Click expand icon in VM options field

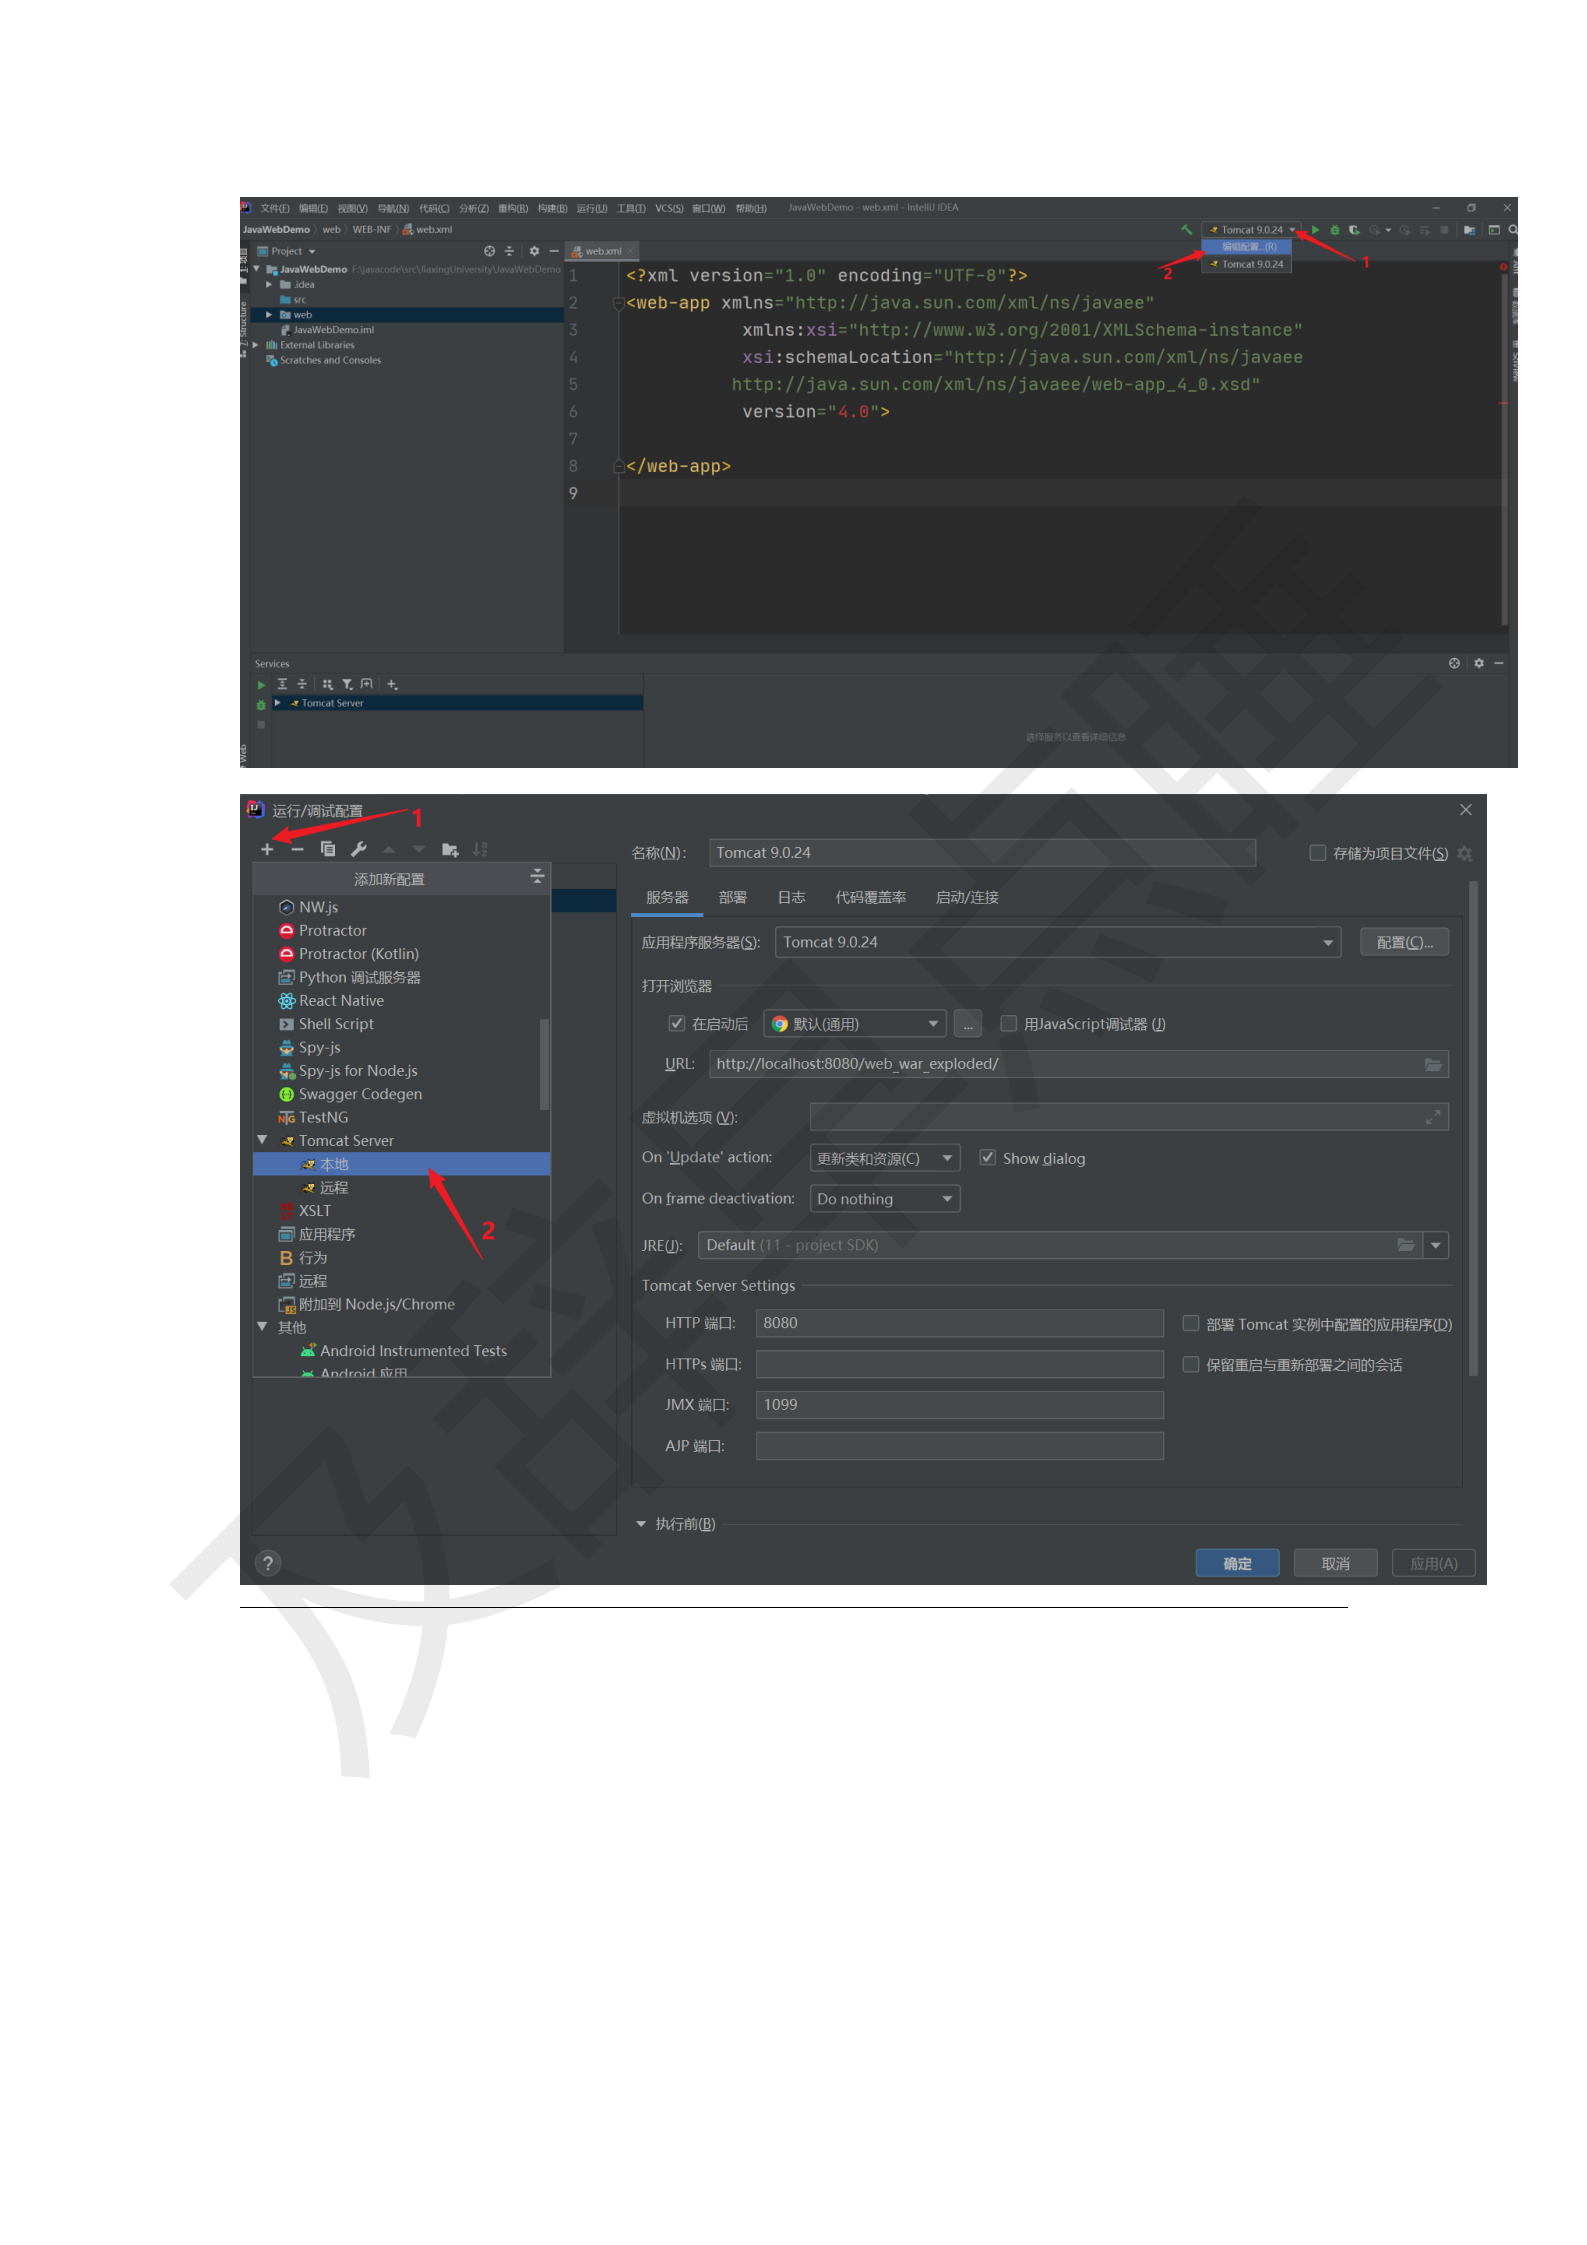[x=1433, y=1117]
